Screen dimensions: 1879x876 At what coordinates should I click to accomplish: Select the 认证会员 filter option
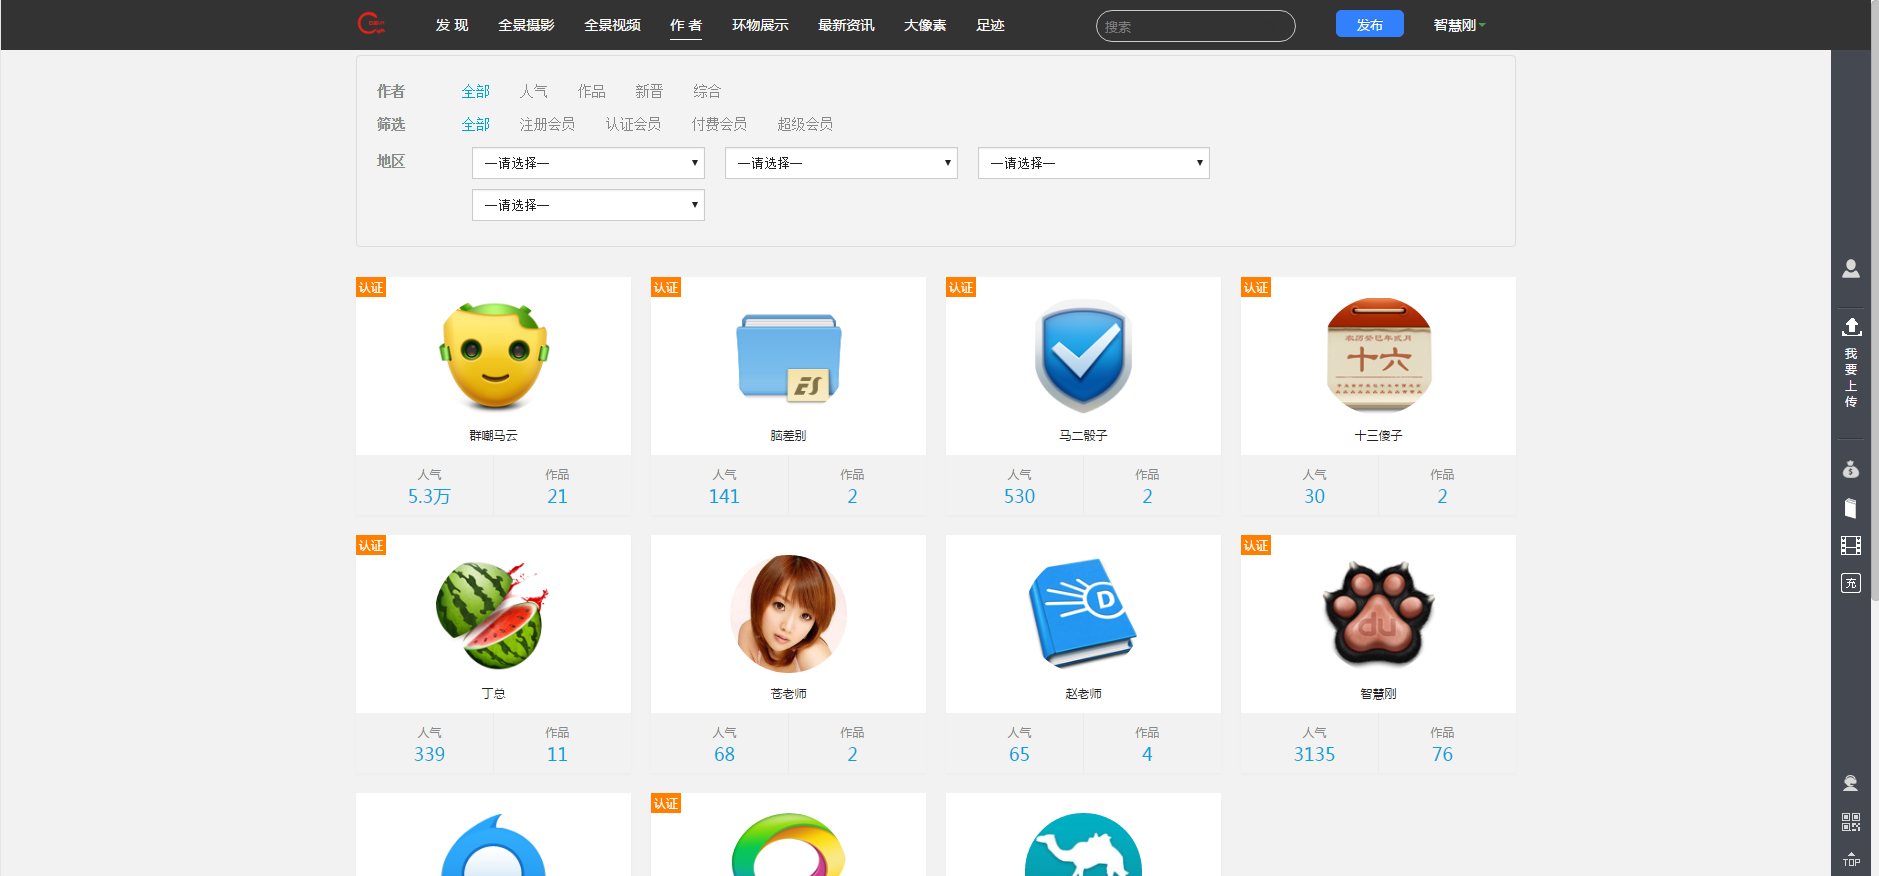click(x=633, y=124)
